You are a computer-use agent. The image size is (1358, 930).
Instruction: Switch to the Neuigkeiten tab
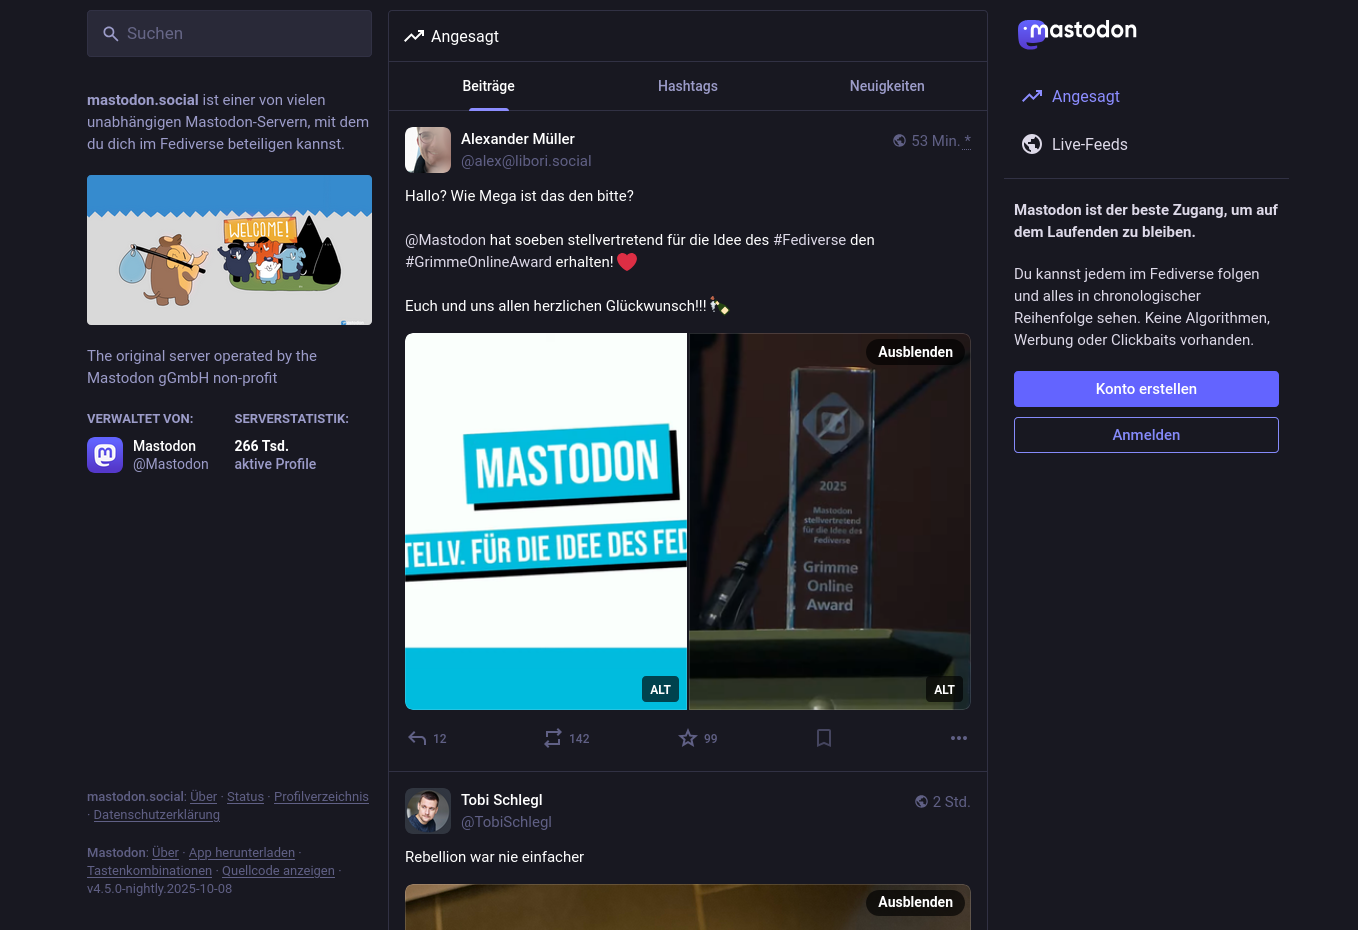point(887,86)
